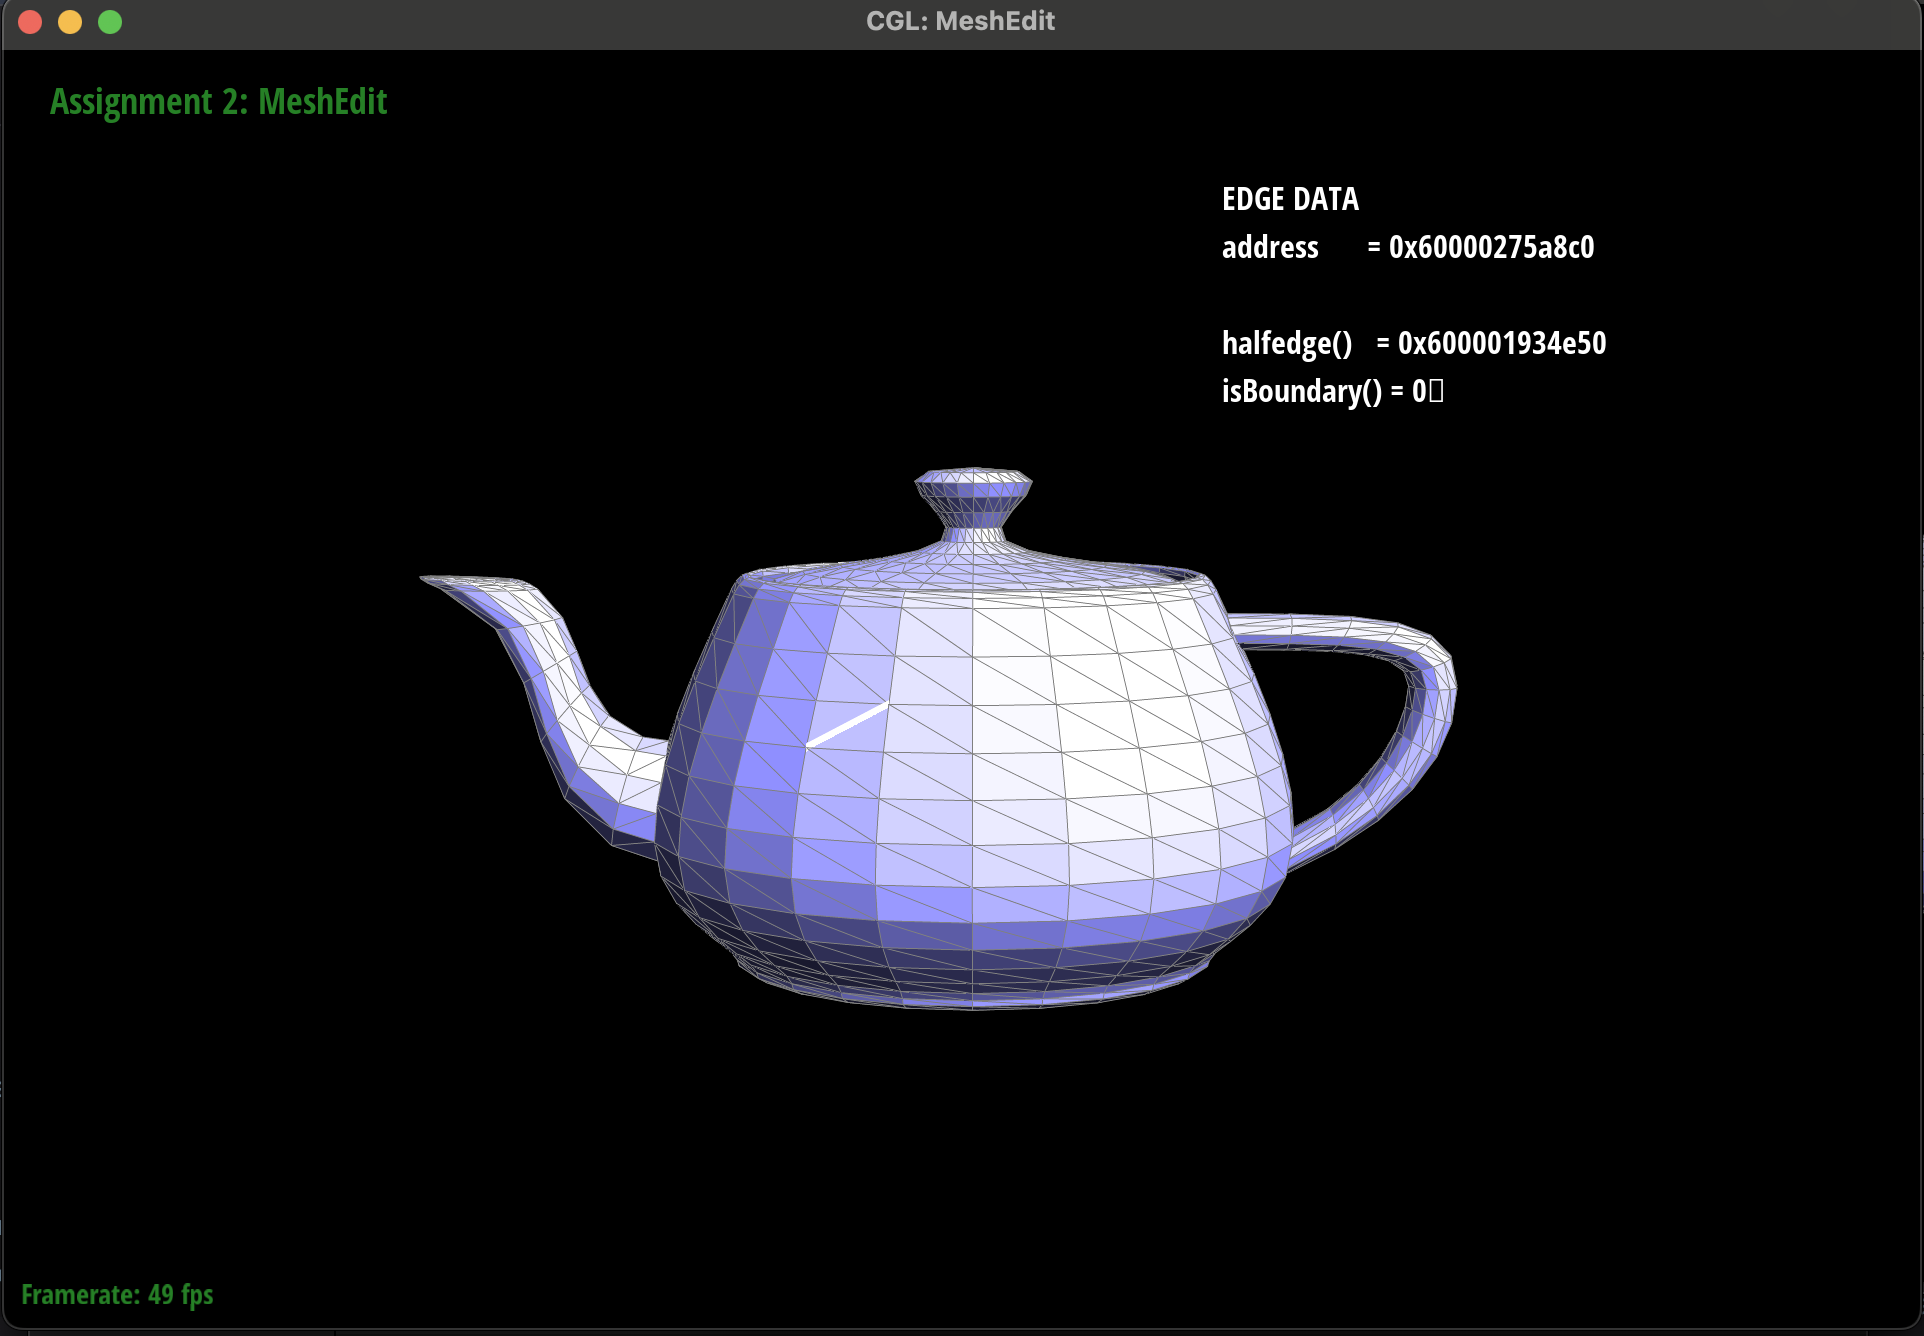This screenshot has height=1336, width=1924.
Task: Click the isBoundary() = 0 line
Action: tap(1331, 391)
